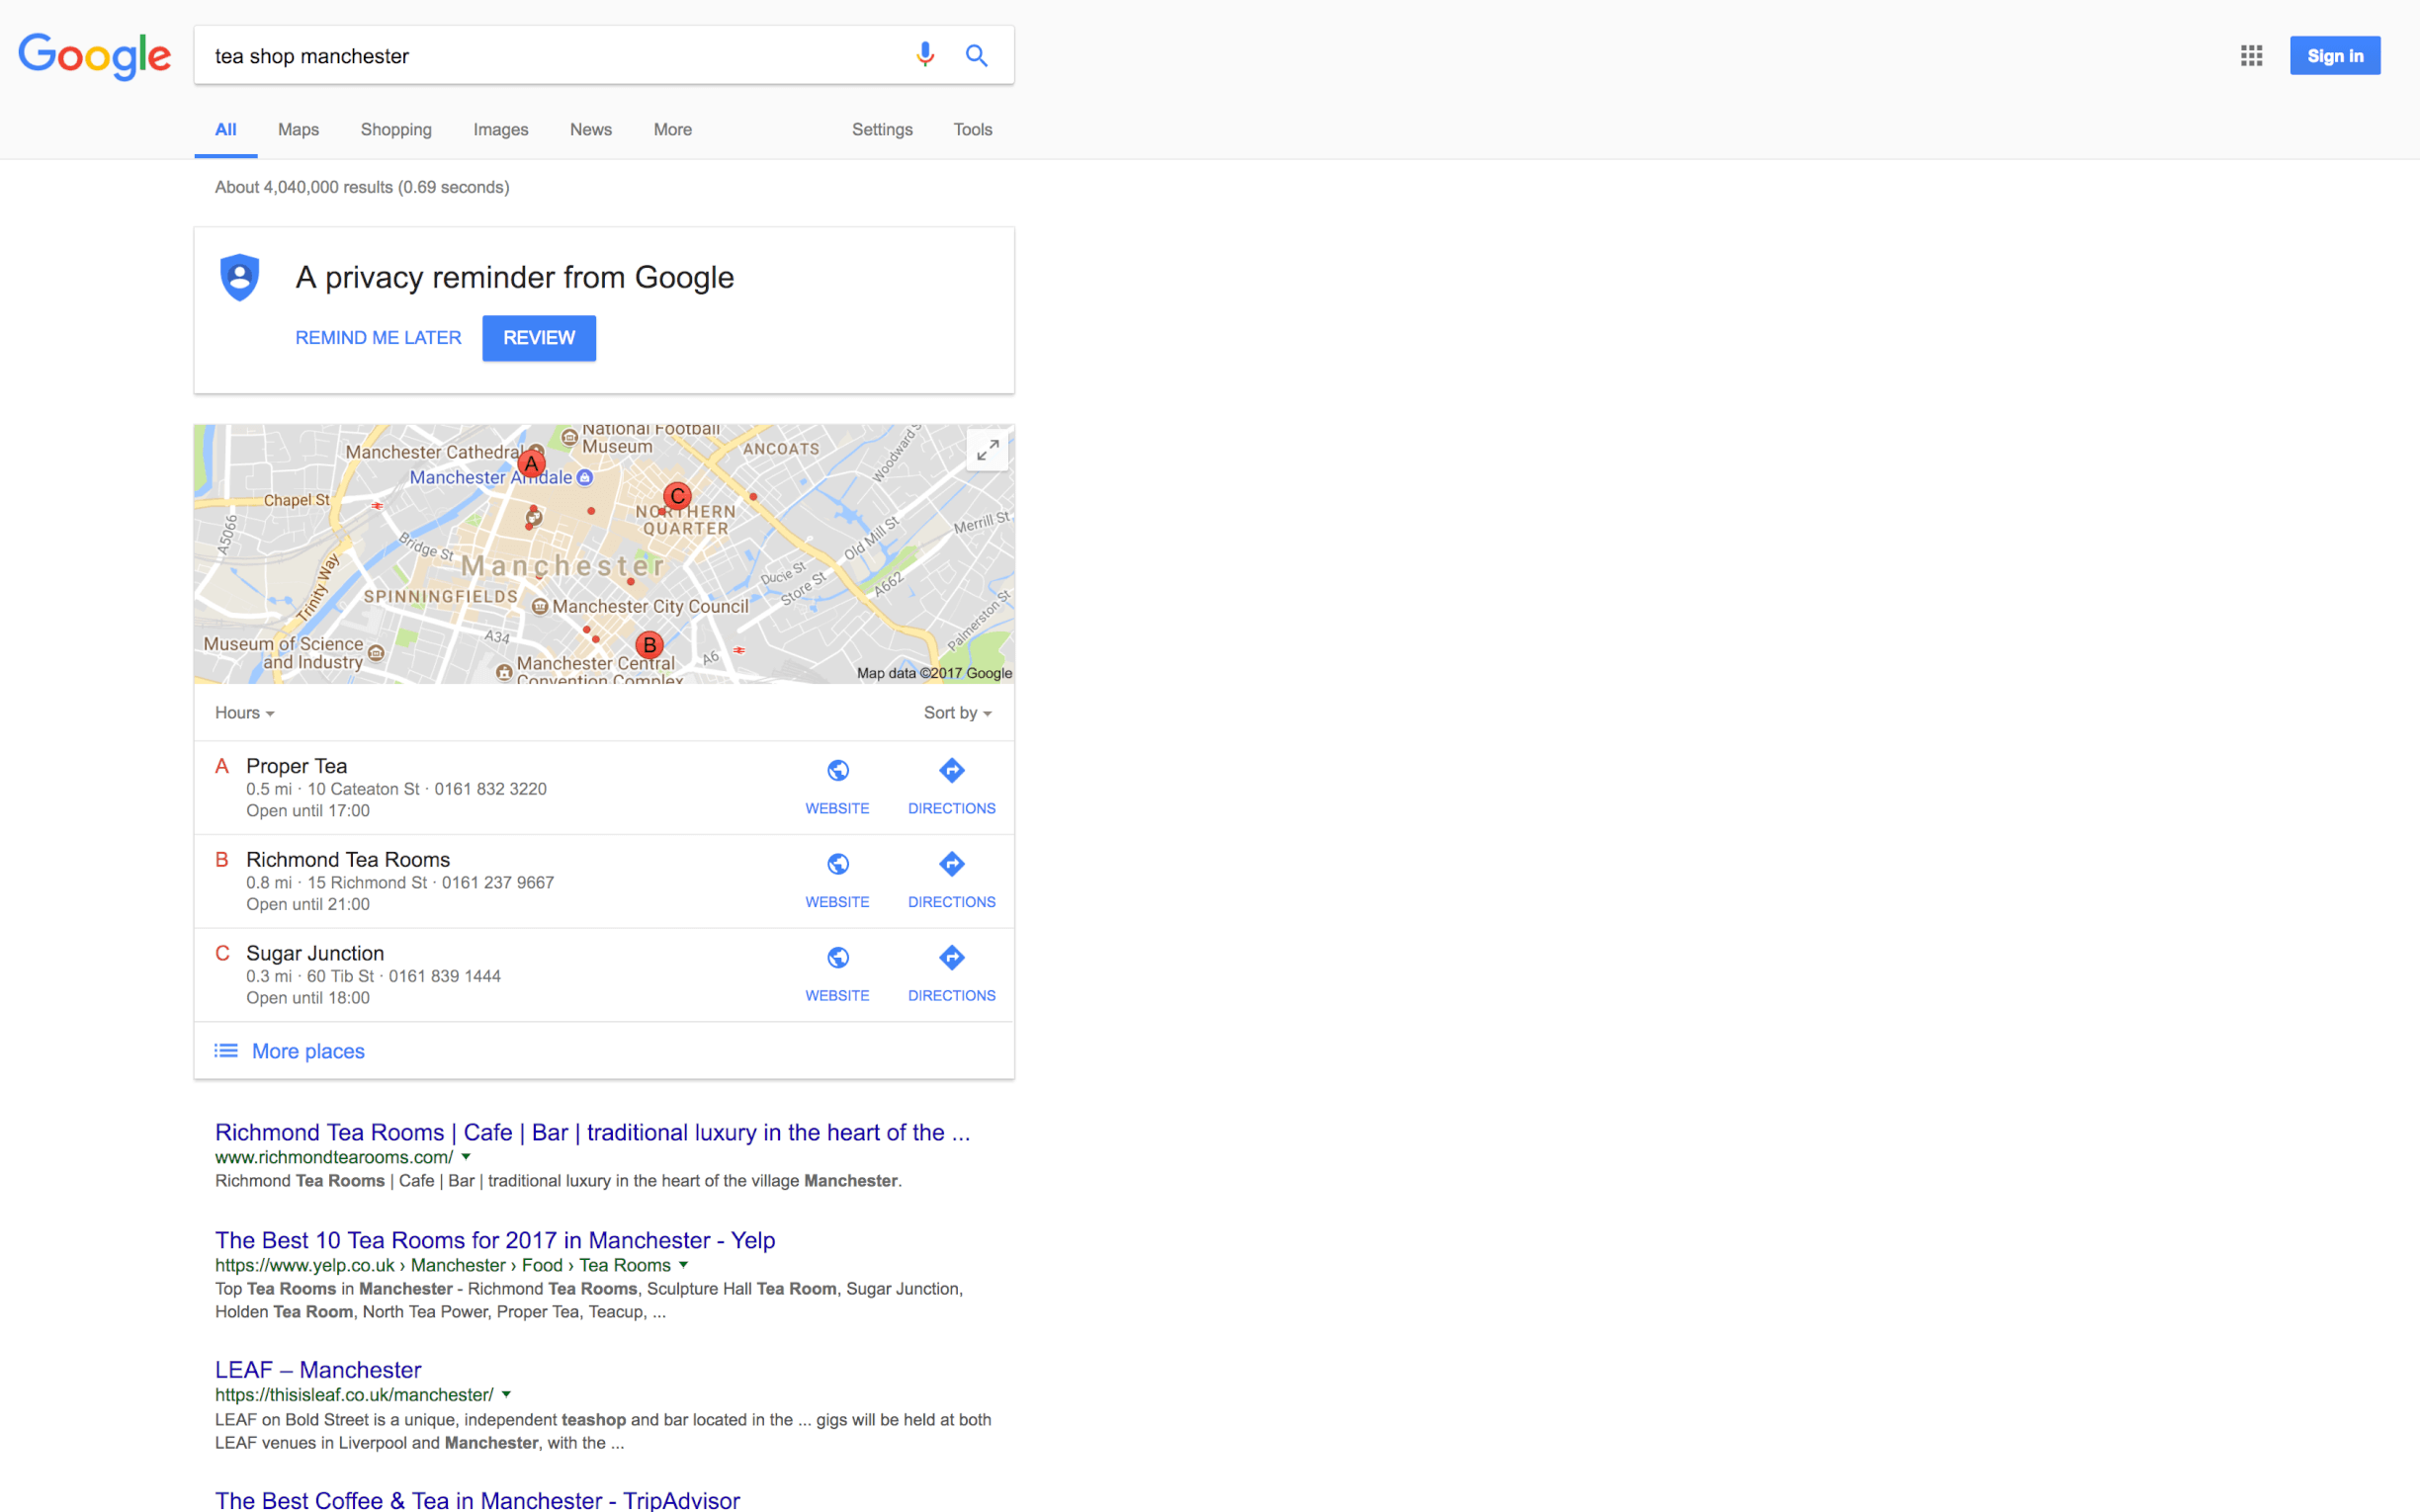Select Proper Tea place listing name
Image resolution: width=2420 pixels, height=1512 pixels.
[297, 766]
